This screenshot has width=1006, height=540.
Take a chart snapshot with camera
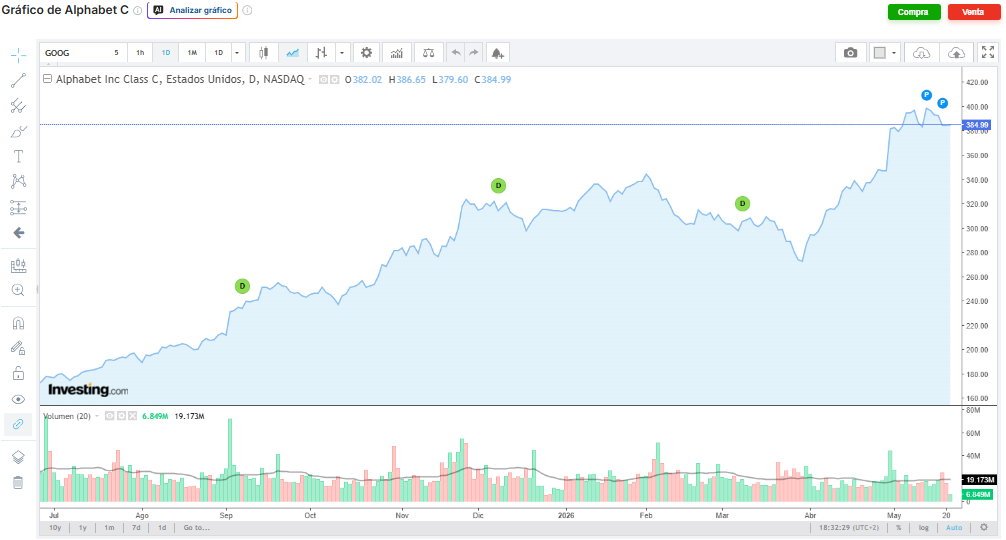coord(850,53)
